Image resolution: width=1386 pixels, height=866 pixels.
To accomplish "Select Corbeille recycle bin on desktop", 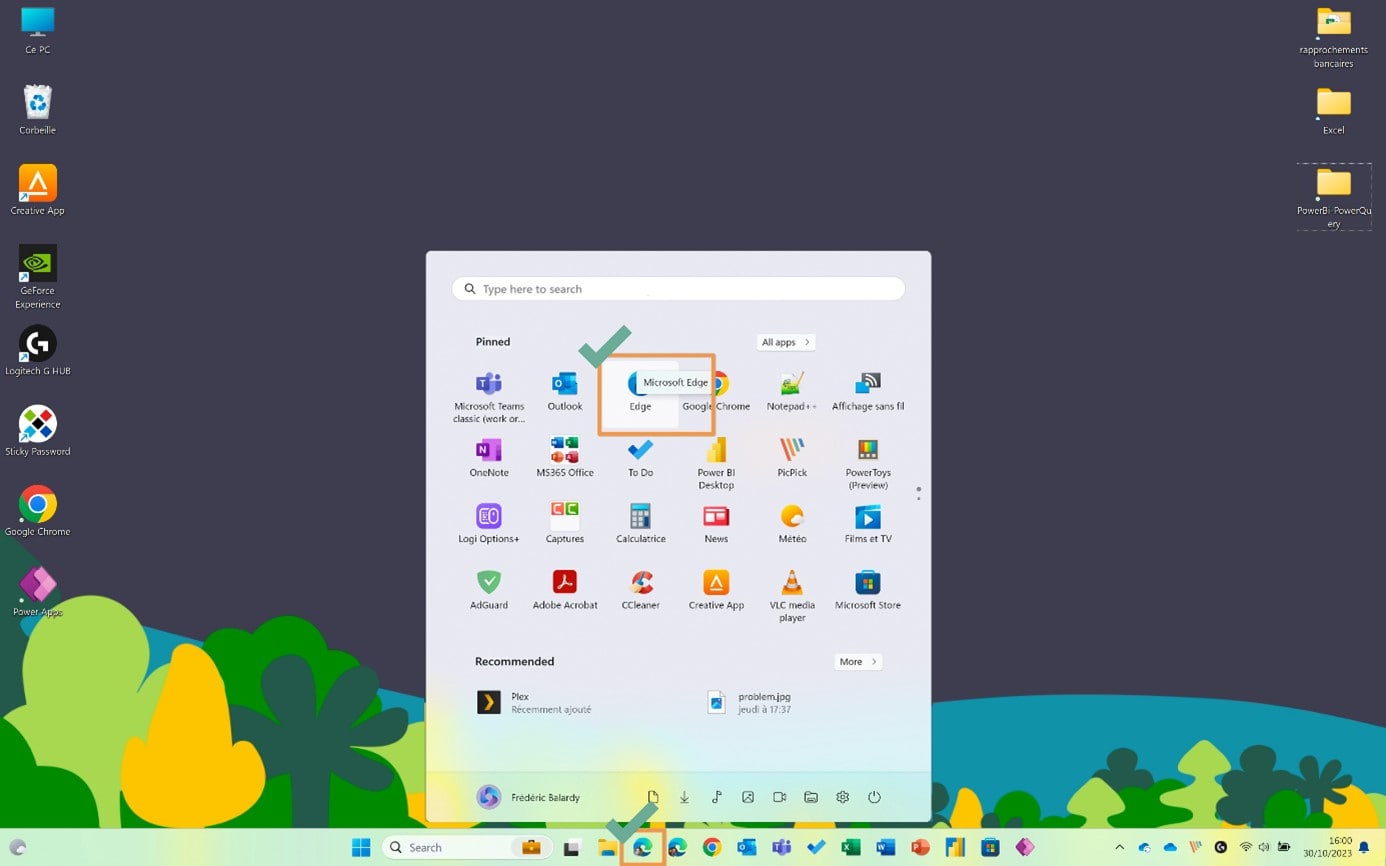I will 38,110.
